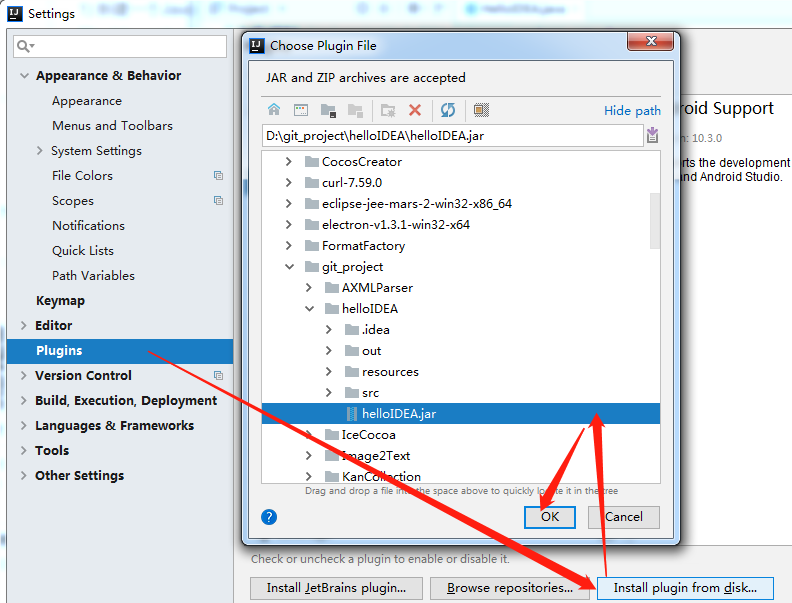Expand the src folder arrow
The image size is (792, 603).
(x=329, y=392)
